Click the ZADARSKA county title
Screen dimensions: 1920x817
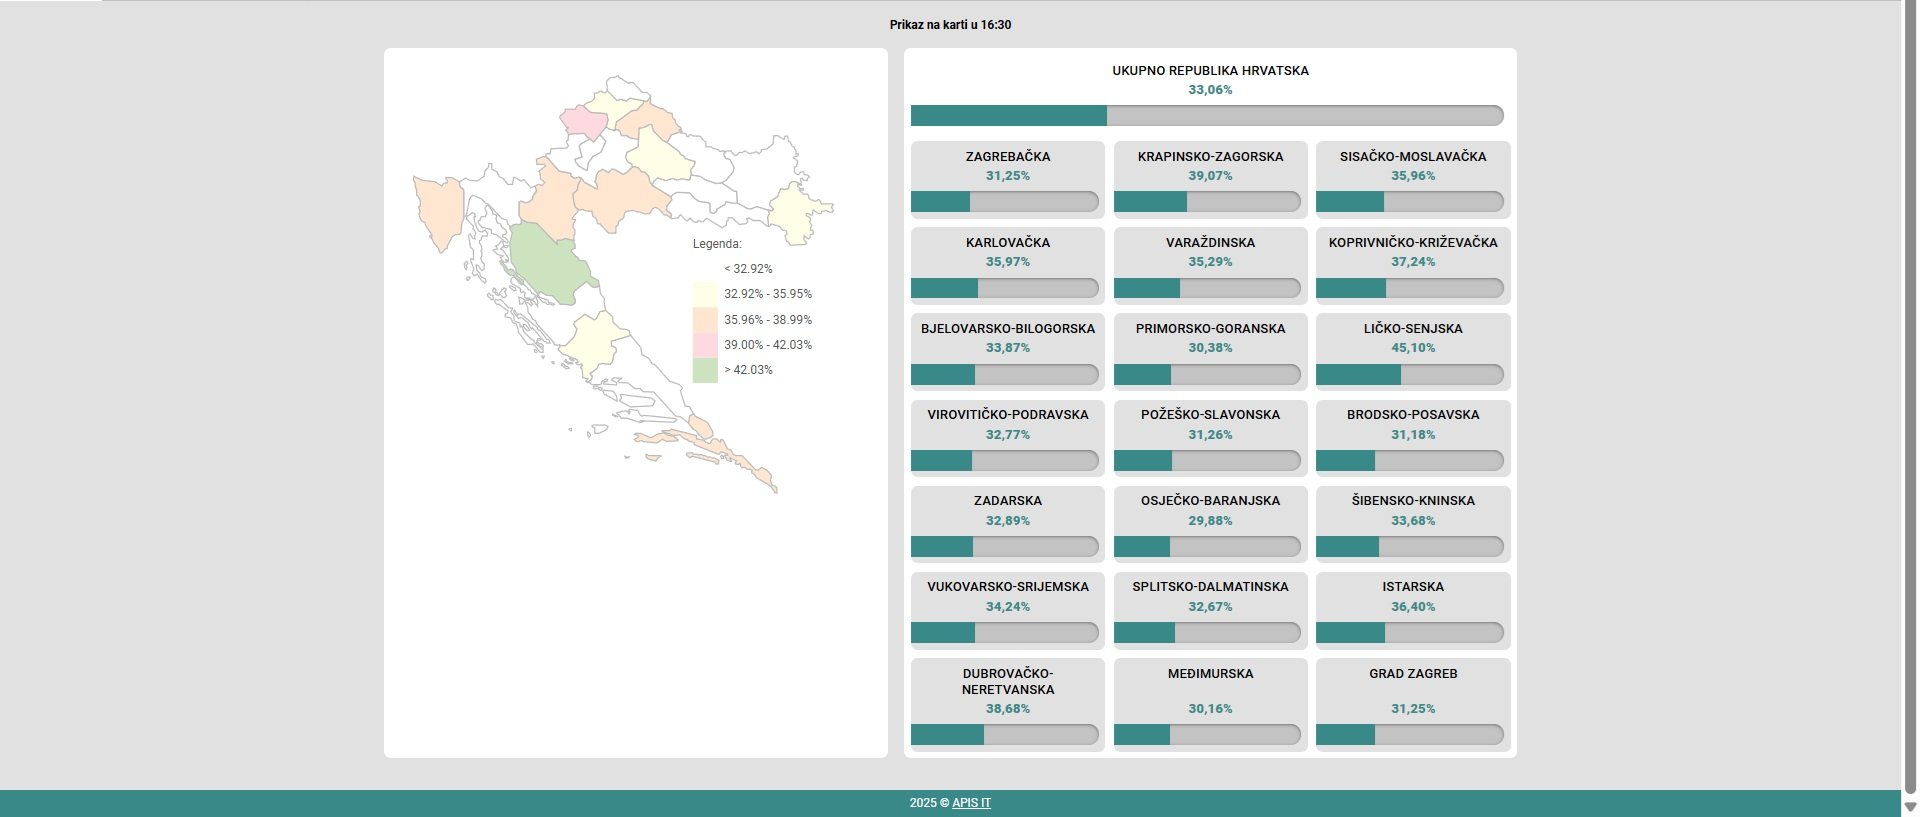point(1008,501)
